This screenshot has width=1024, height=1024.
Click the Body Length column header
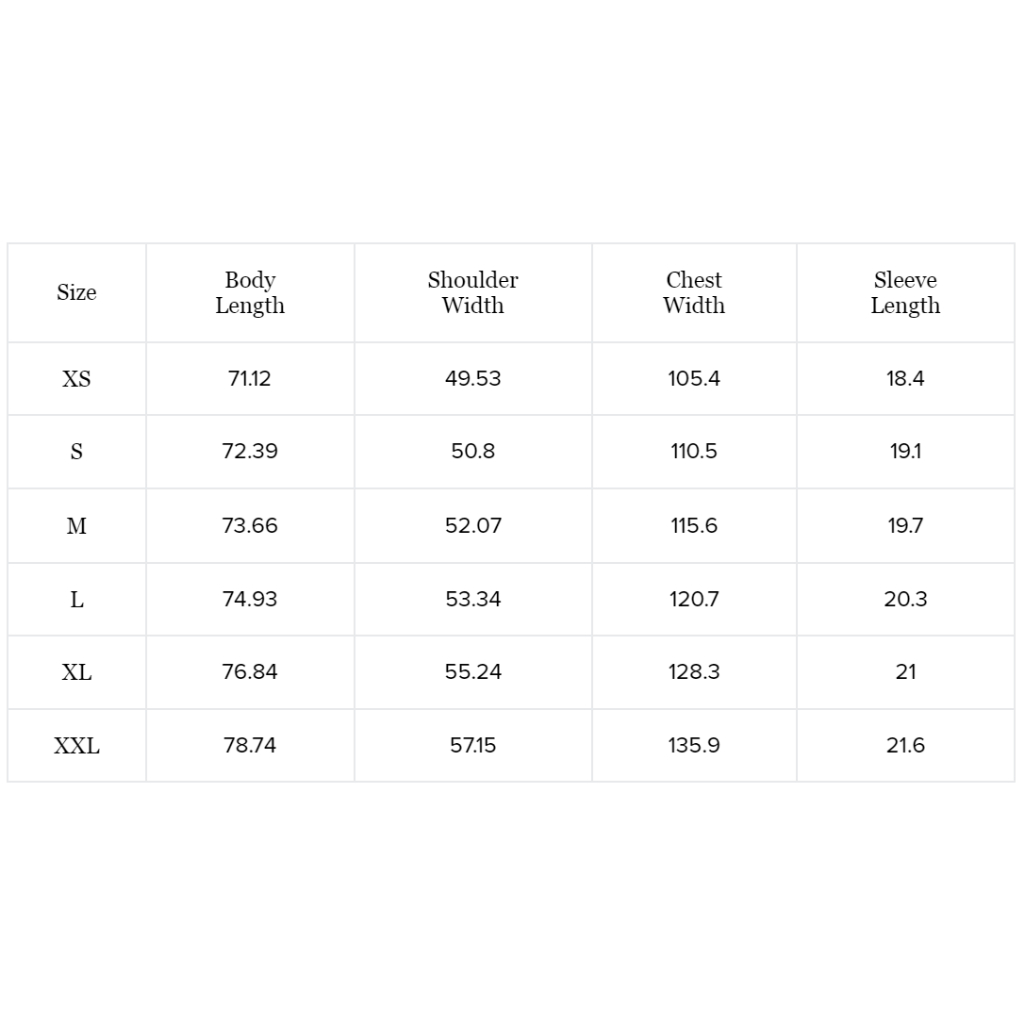[250, 293]
